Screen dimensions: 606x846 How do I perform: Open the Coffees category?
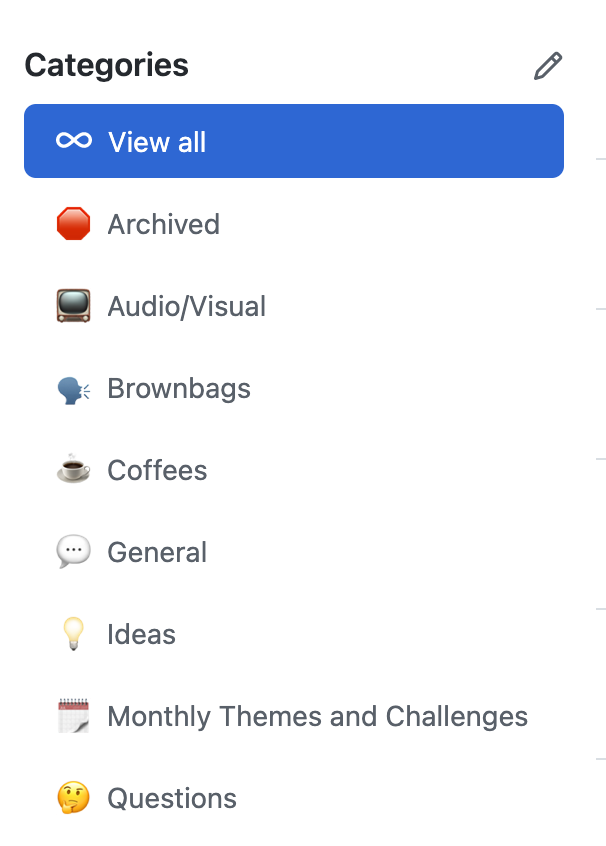[x=294, y=470]
